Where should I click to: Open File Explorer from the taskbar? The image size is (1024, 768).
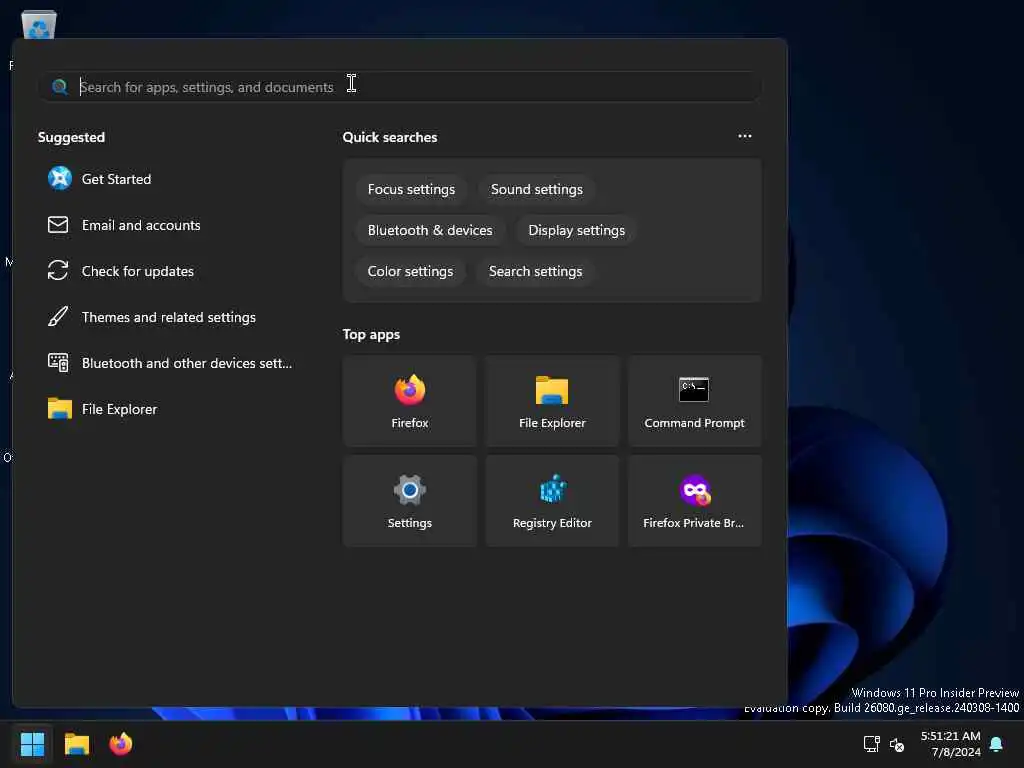76,744
